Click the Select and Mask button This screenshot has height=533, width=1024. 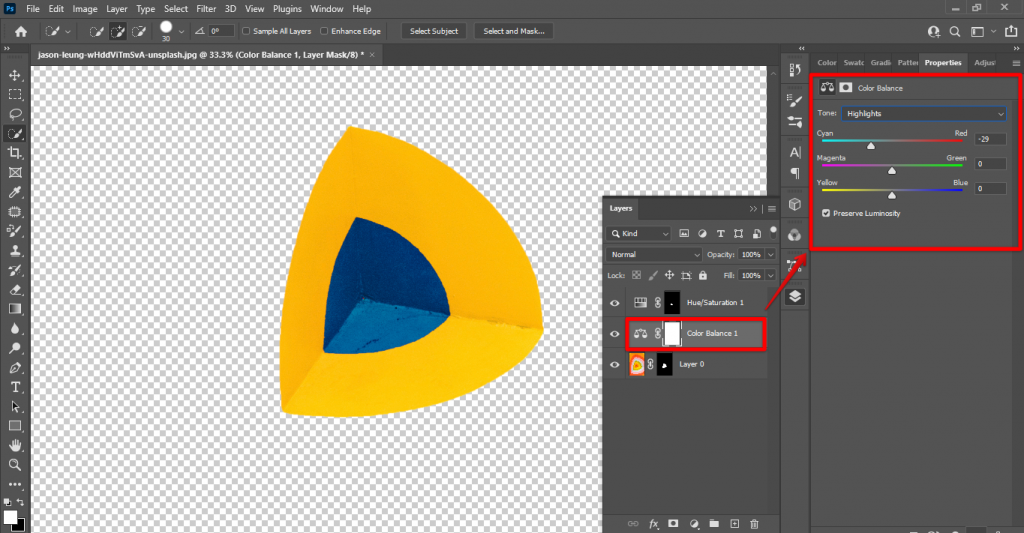pyautogui.click(x=514, y=31)
